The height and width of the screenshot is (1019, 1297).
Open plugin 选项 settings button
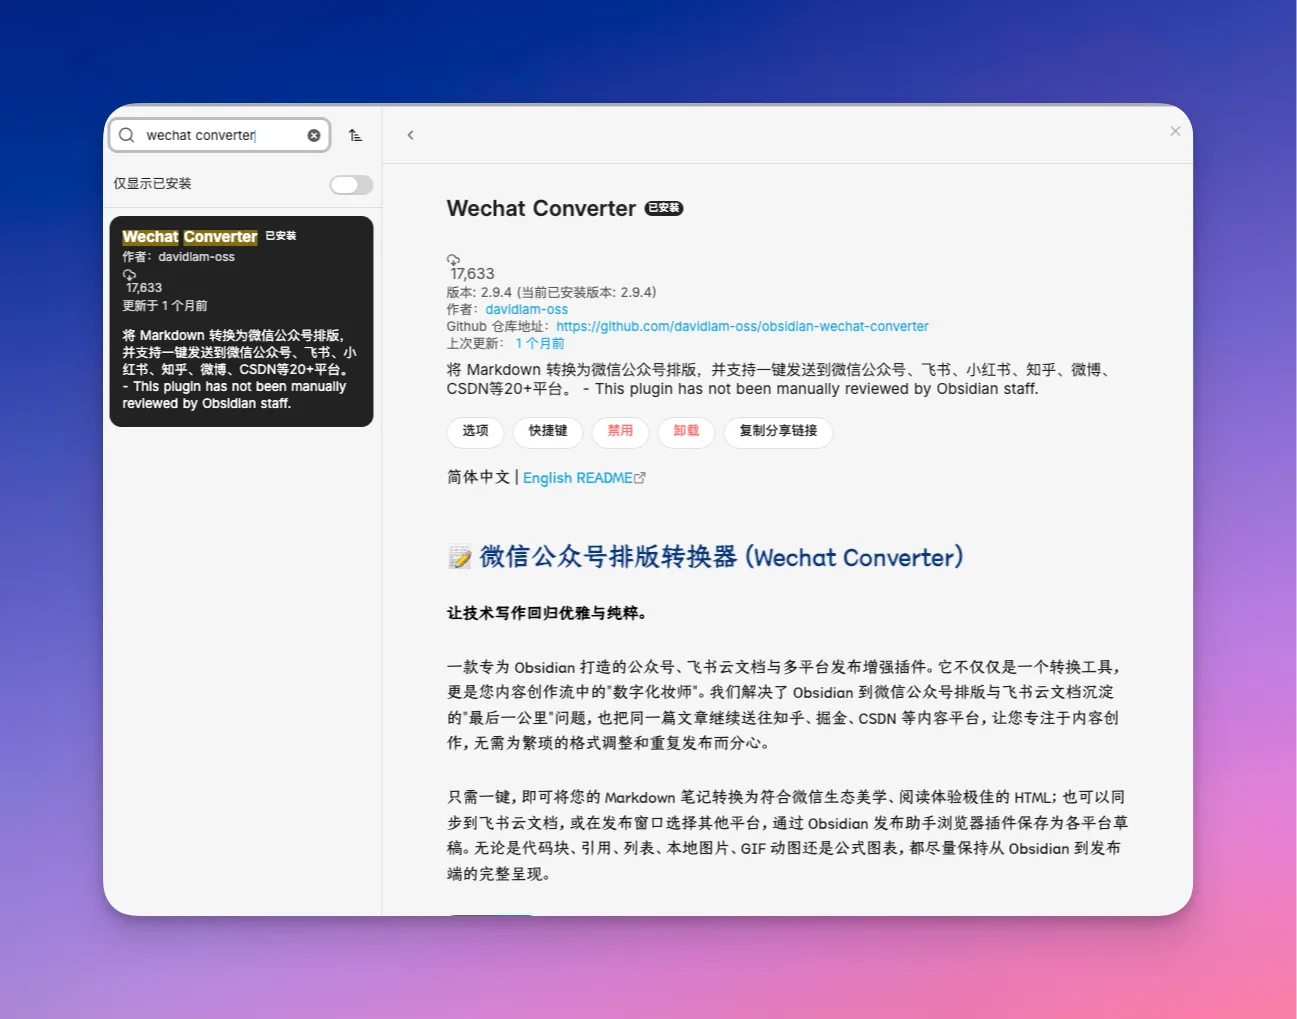pos(475,431)
